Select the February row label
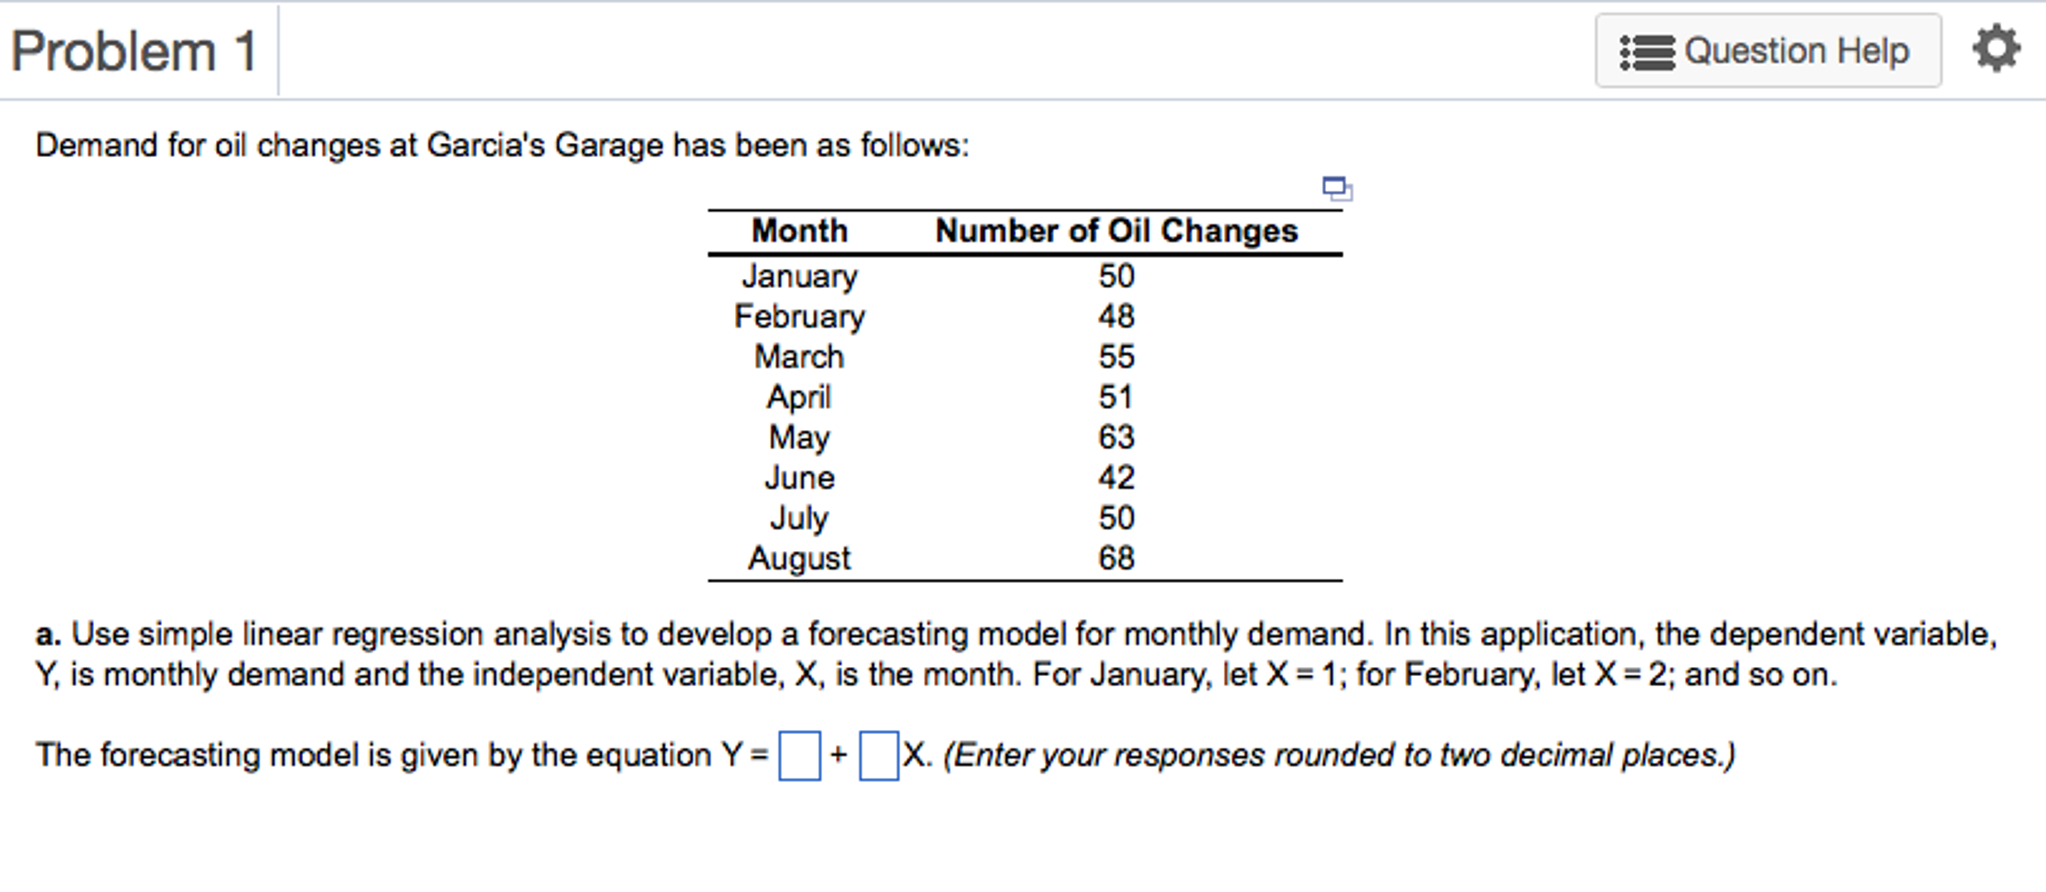The image size is (2046, 892). (x=799, y=317)
